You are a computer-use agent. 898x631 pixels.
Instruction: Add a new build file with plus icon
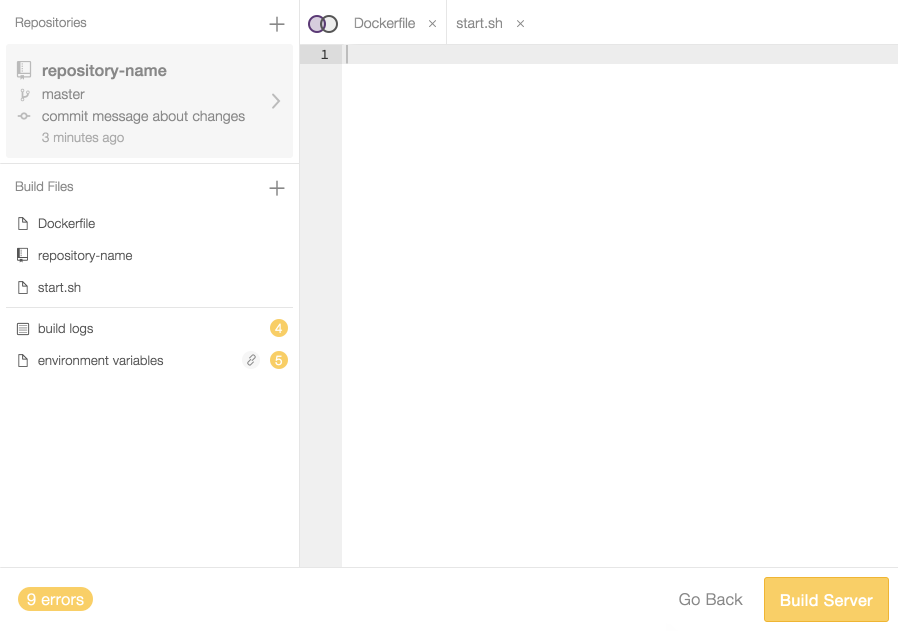tap(277, 188)
